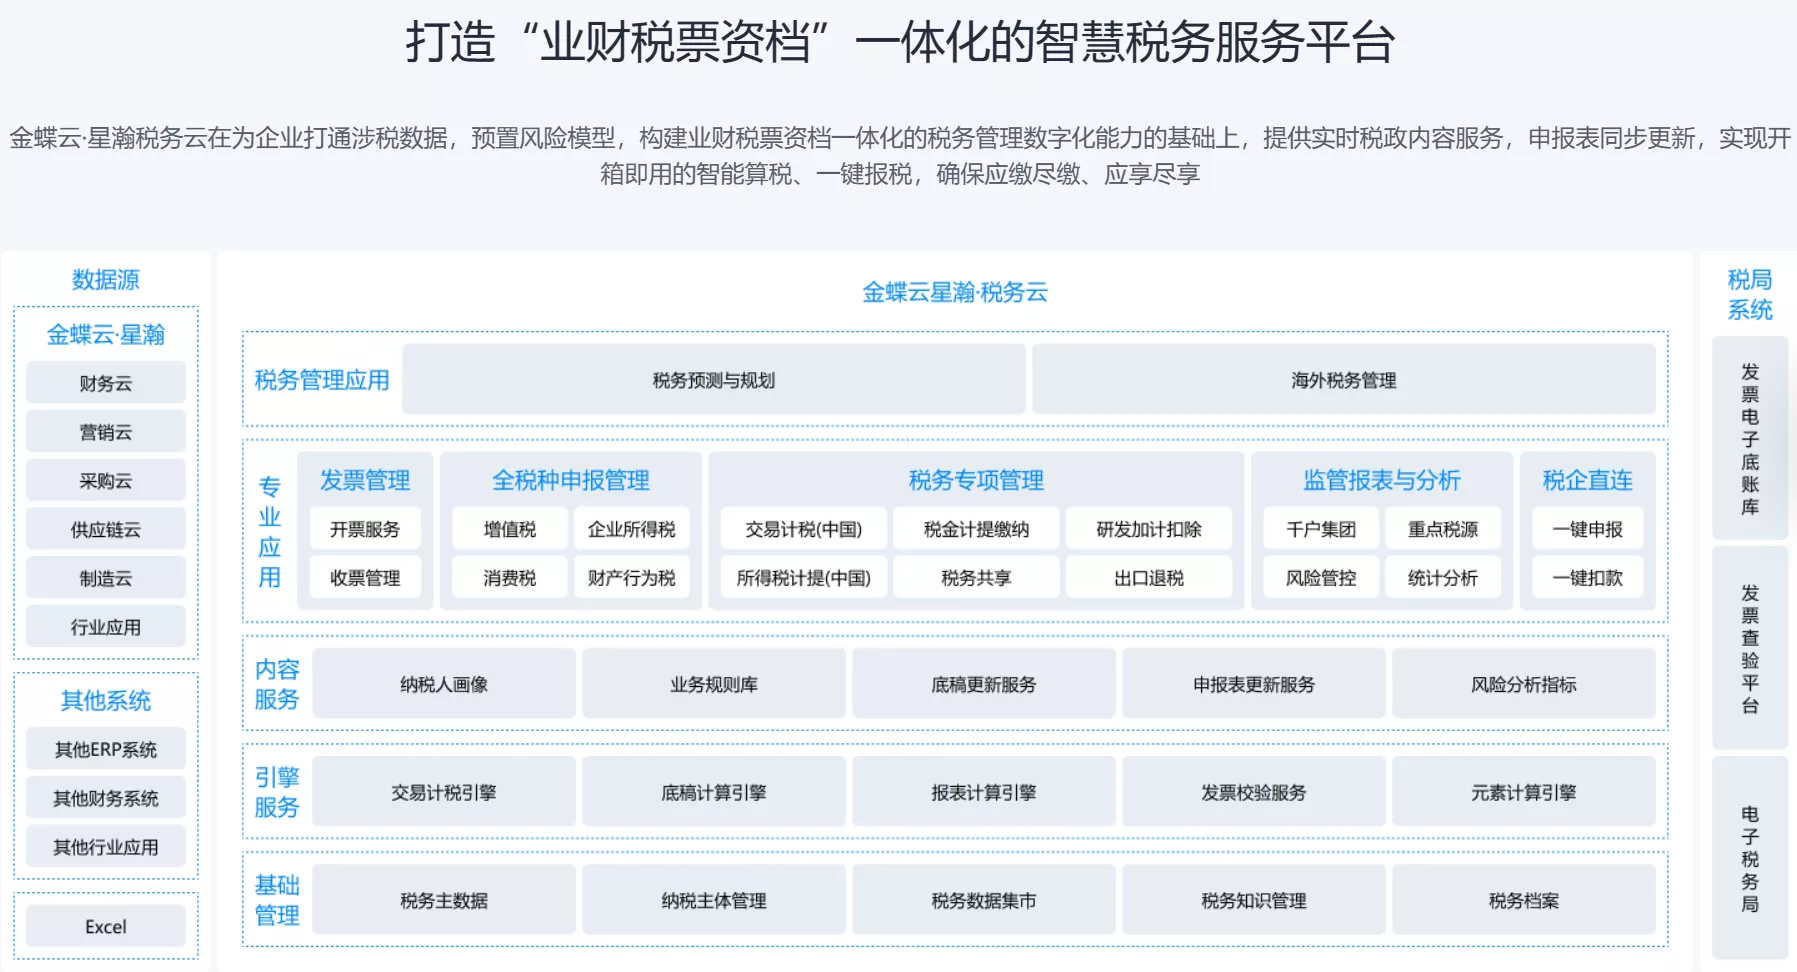Click the 税务管理应用 row label
The image size is (1797, 972).
coord(322,380)
